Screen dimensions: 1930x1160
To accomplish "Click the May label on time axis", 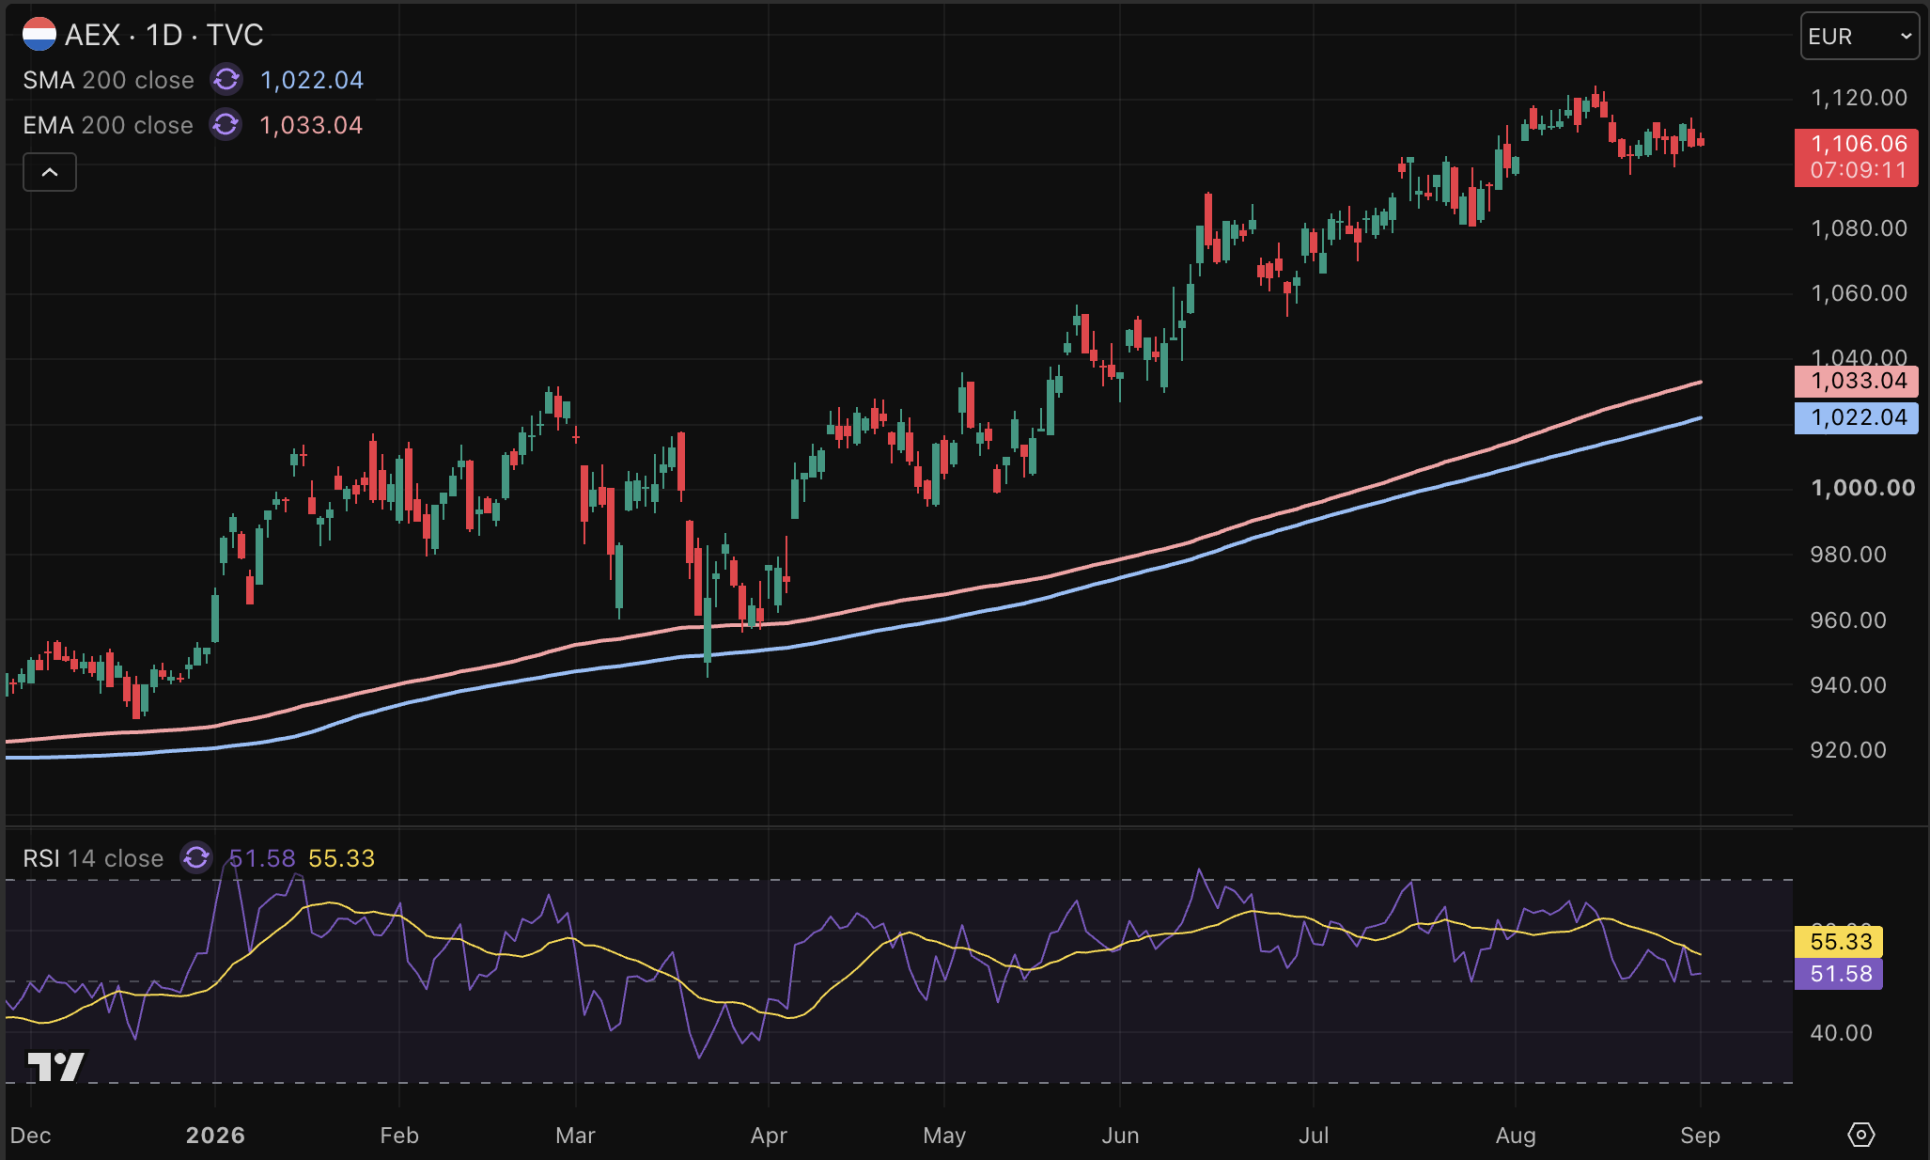I will point(944,1136).
